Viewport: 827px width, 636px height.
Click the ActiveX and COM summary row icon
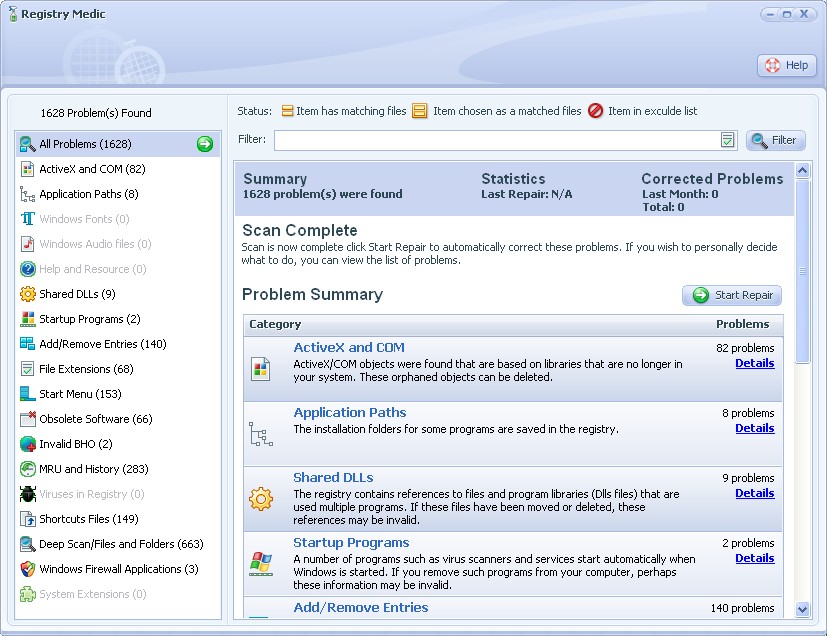(x=261, y=369)
